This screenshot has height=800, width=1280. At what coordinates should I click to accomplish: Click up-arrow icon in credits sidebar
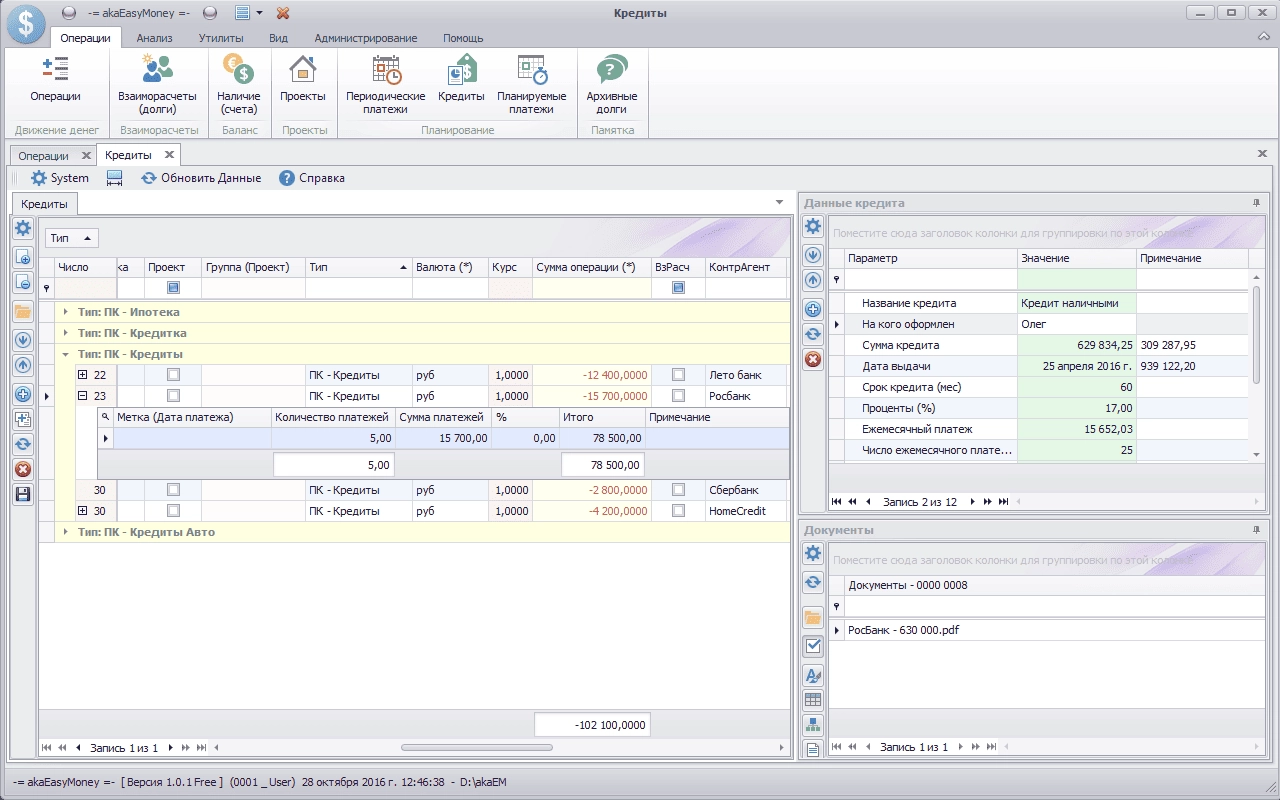point(23,366)
